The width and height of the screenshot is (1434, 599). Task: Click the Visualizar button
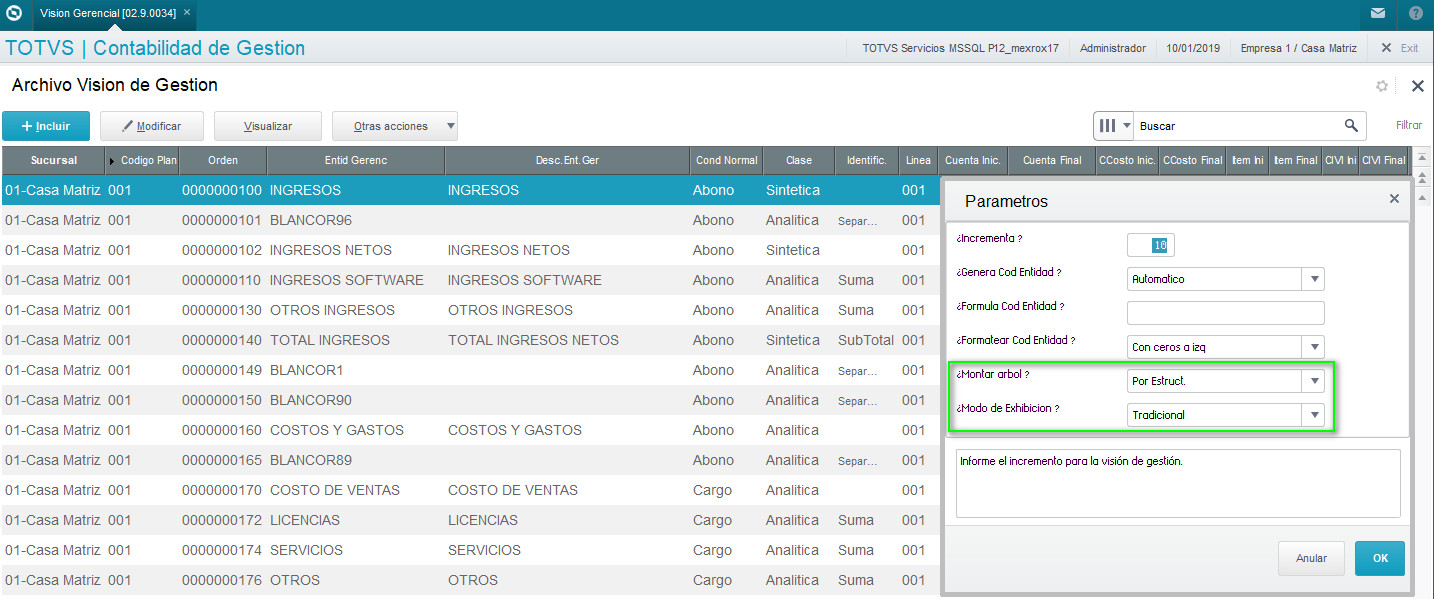(x=268, y=126)
